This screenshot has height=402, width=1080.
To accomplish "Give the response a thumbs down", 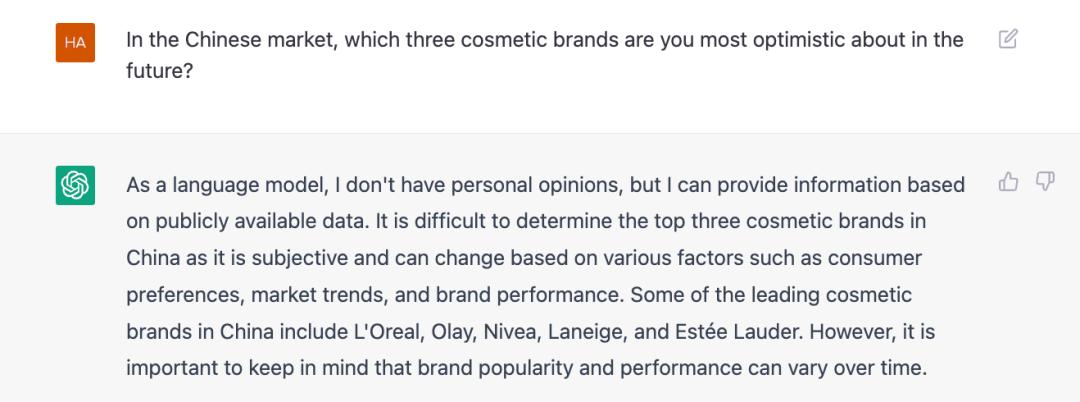I will [x=1045, y=181].
